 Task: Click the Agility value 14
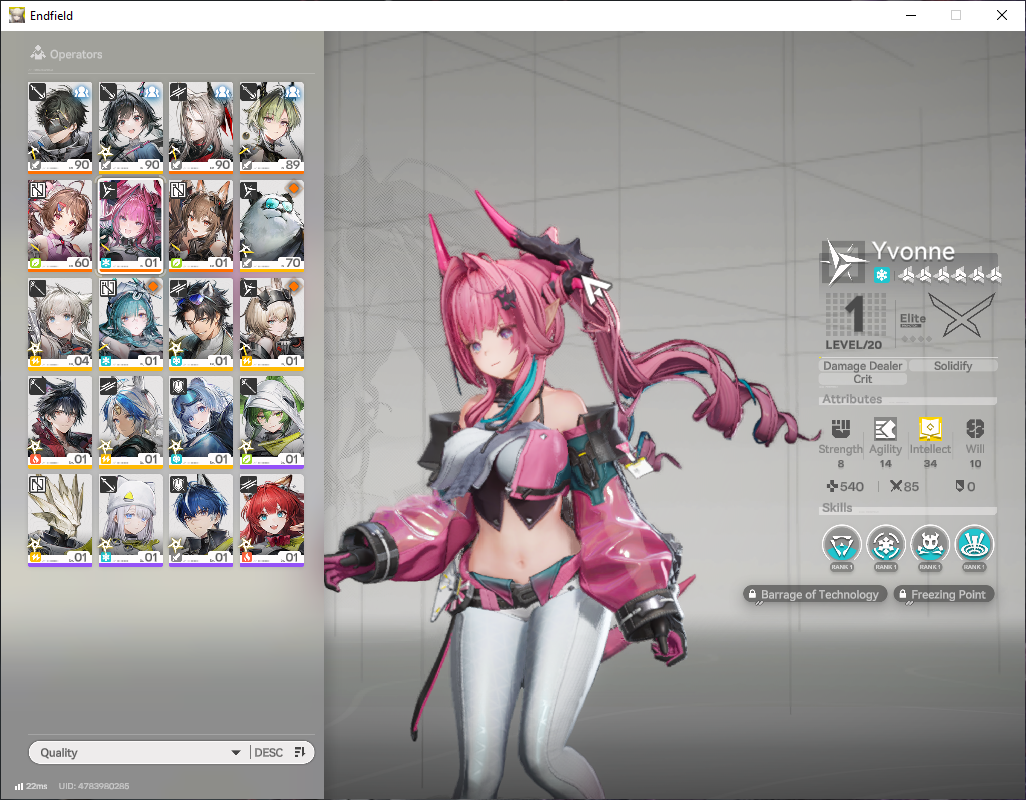coord(885,463)
